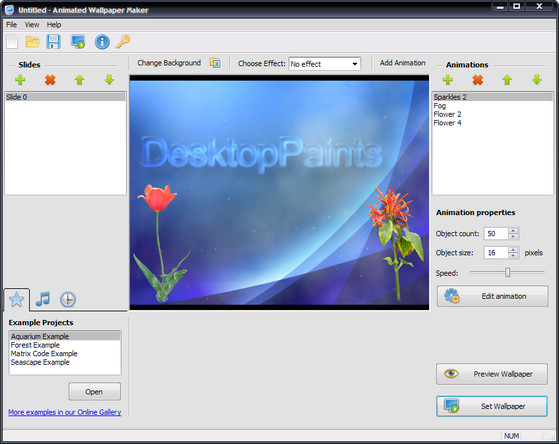This screenshot has width=559, height=444.
Task: Move slide up with green arrow
Action: click(x=80, y=80)
